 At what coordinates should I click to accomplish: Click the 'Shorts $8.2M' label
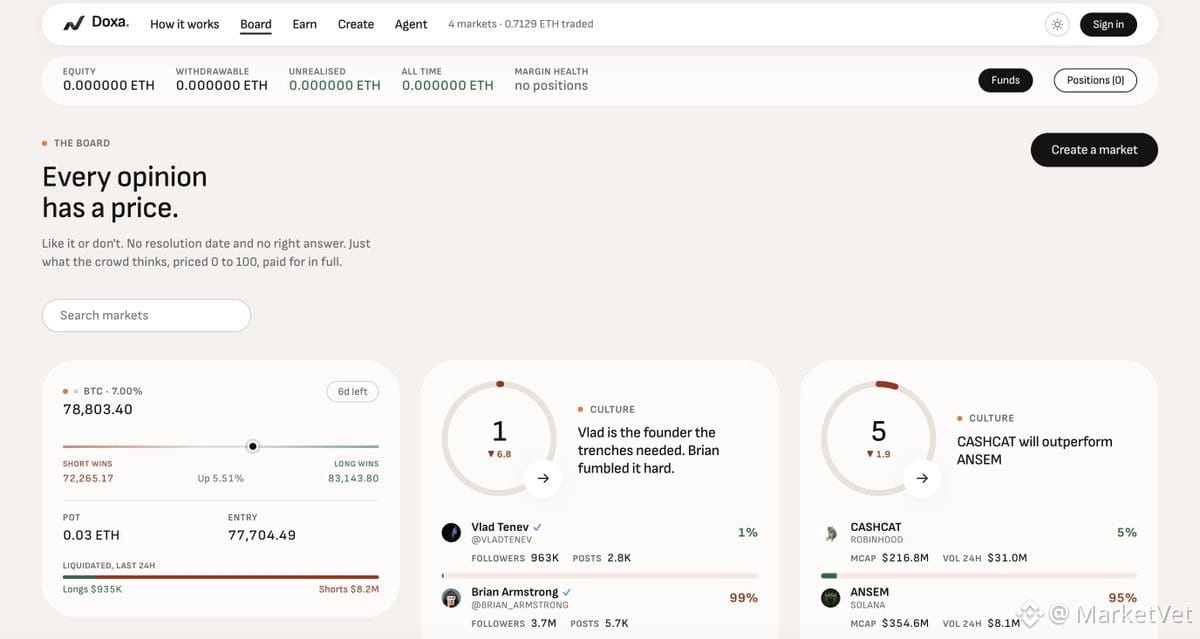click(x=349, y=589)
